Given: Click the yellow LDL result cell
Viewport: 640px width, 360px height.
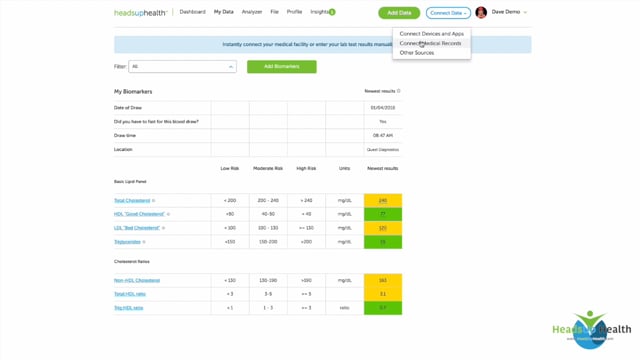Looking at the screenshot, I should point(383,228).
